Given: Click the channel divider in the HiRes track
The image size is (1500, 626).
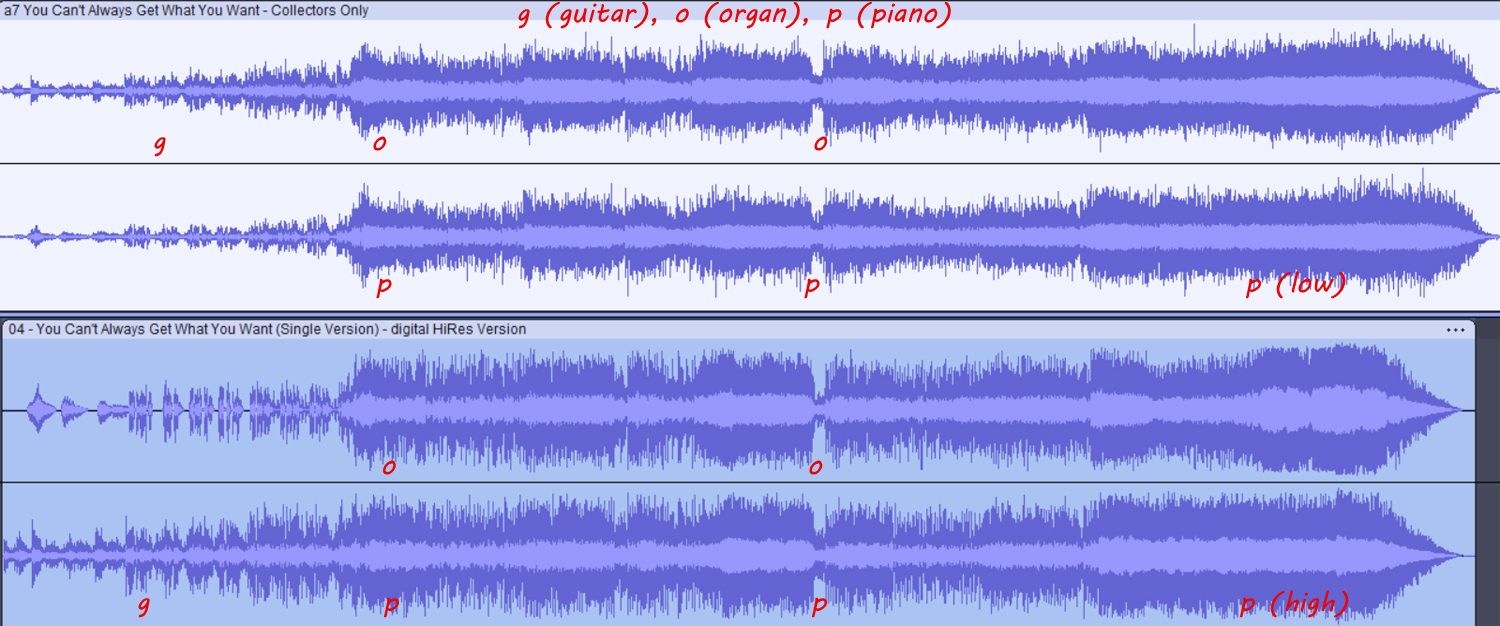Looking at the screenshot, I should click(x=750, y=483).
